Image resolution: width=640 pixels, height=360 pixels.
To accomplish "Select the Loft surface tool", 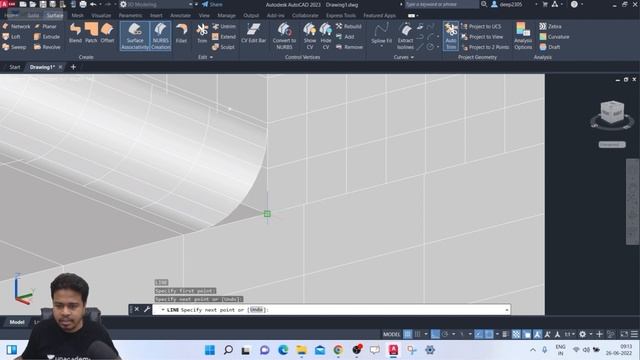I will click(x=11, y=37).
